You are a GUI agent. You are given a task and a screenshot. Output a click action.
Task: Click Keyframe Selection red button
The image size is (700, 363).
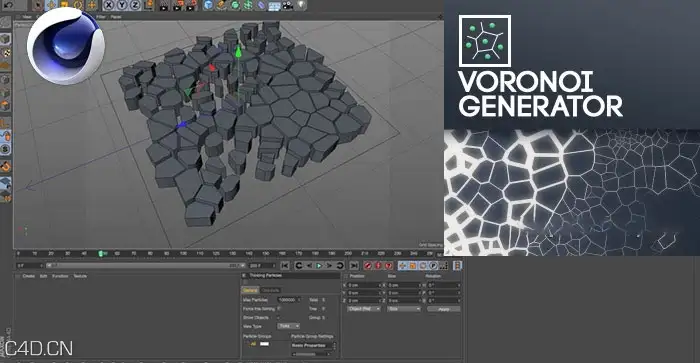coord(389,266)
